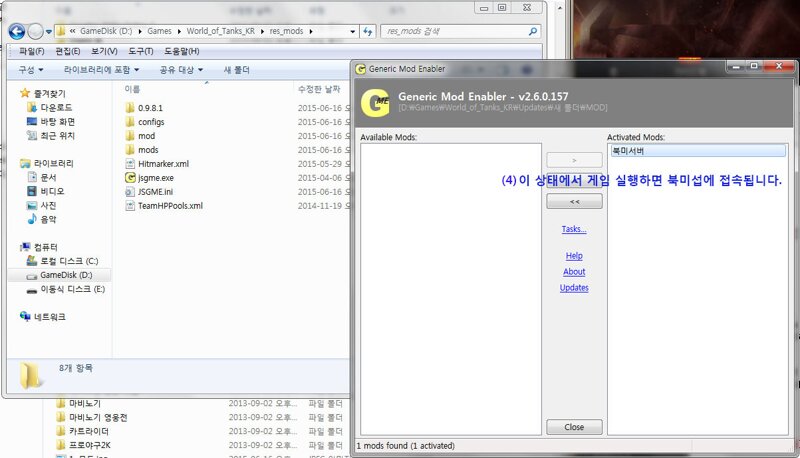Open 공유 대상 dropdown
This screenshot has width=800, height=458.
[181, 70]
